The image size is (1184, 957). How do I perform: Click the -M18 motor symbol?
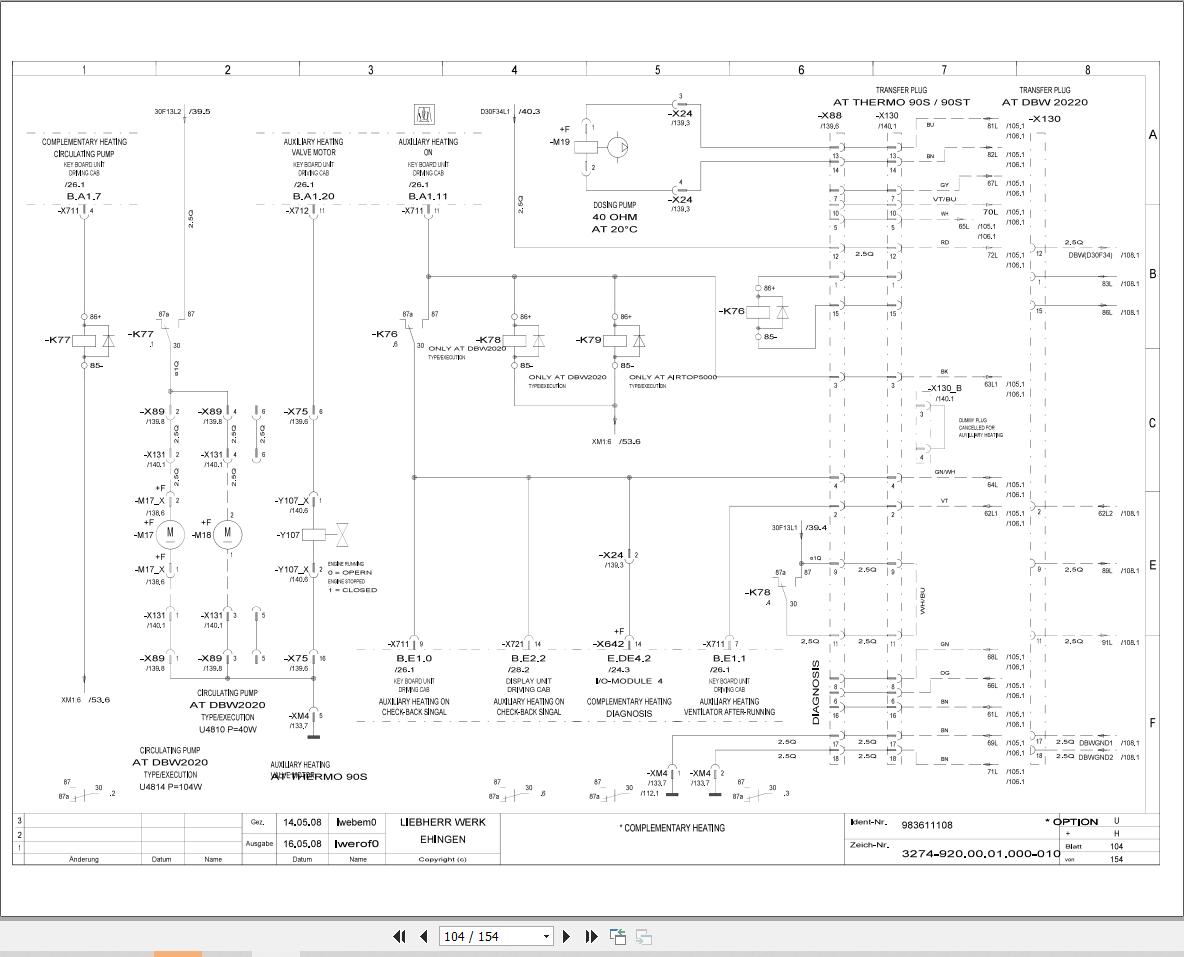point(228,534)
